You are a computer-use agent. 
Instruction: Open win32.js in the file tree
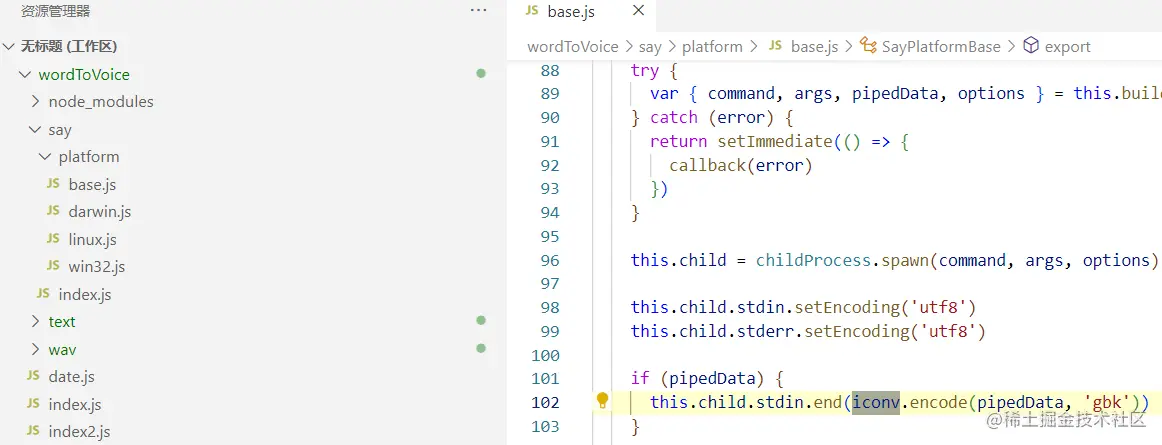tap(96, 266)
